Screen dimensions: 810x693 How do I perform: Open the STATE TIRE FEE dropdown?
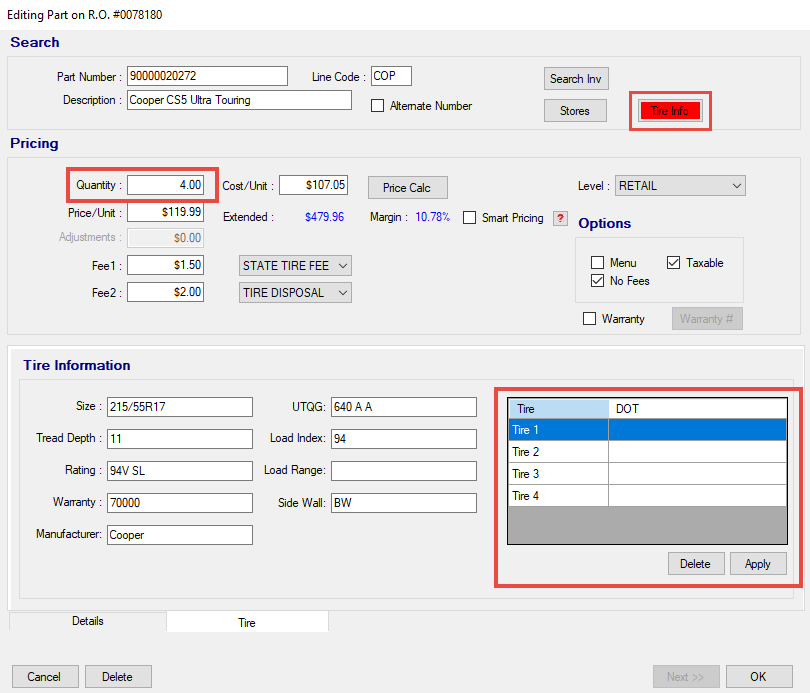[295, 265]
